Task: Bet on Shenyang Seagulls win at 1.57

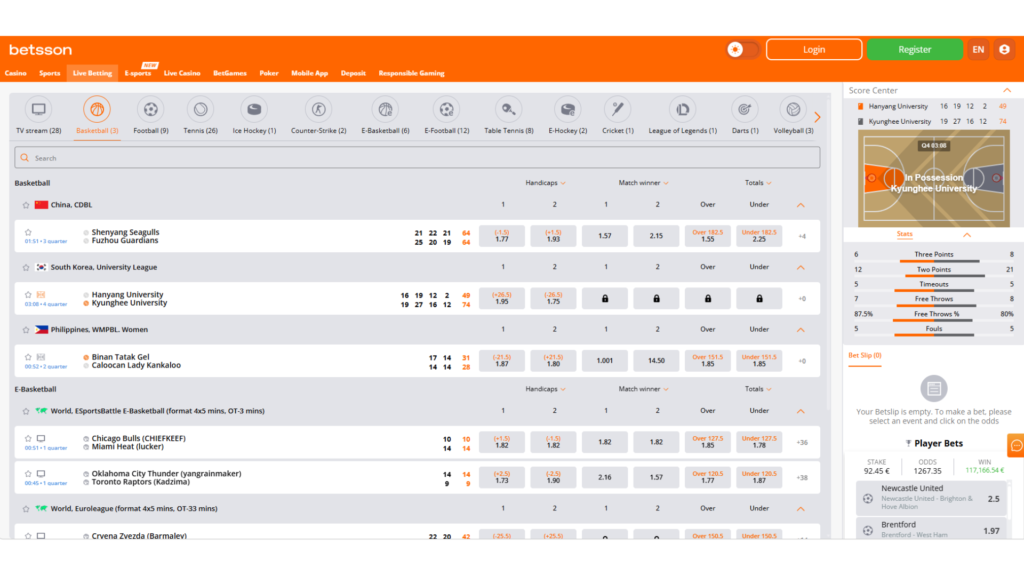Action: pyautogui.click(x=605, y=236)
